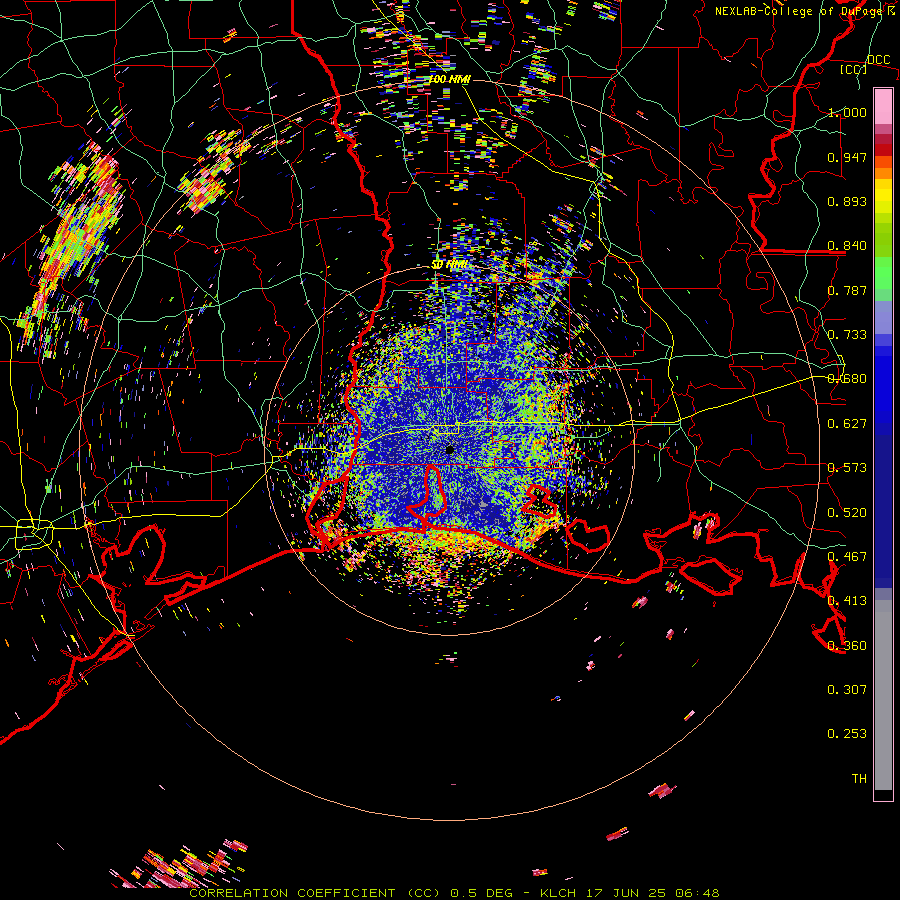The width and height of the screenshot is (900, 900).
Task: Click the 0.573 legend value
Action: point(847,468)
